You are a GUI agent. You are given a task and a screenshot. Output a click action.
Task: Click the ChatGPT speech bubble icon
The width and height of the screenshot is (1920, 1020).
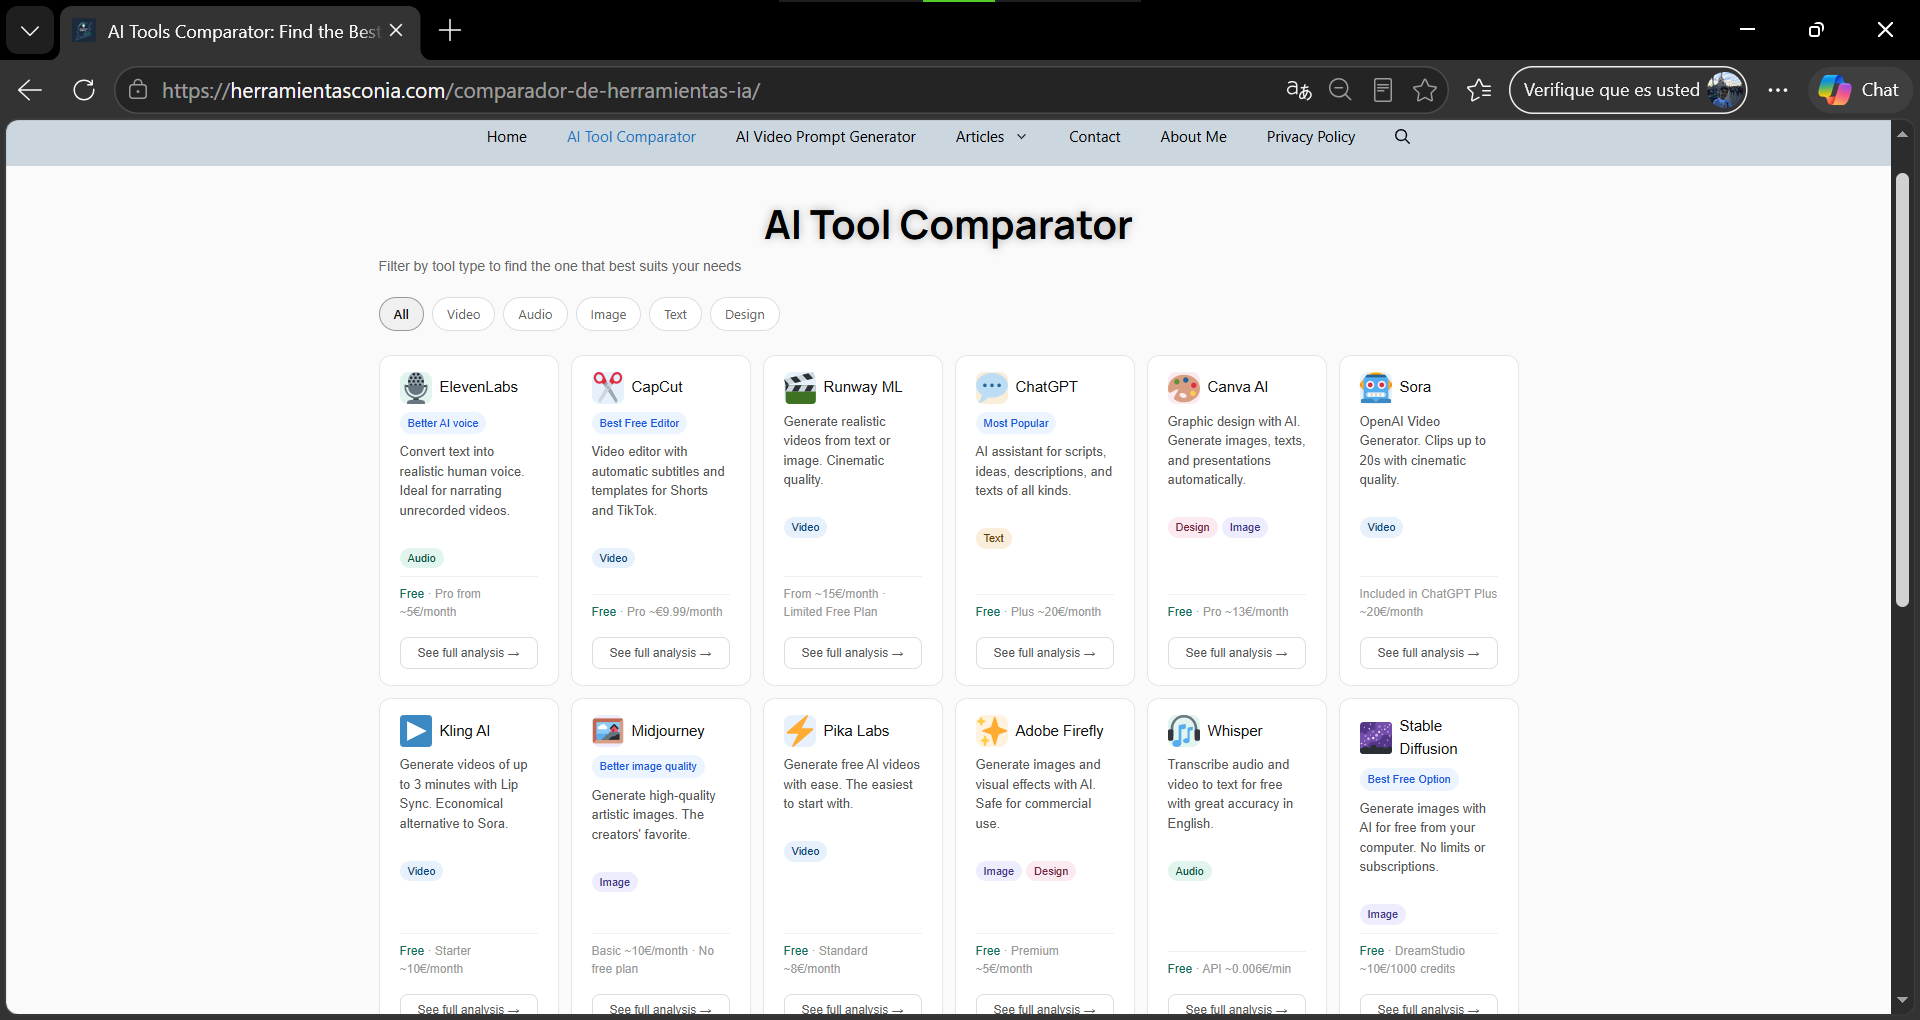[x=992, y=387]
